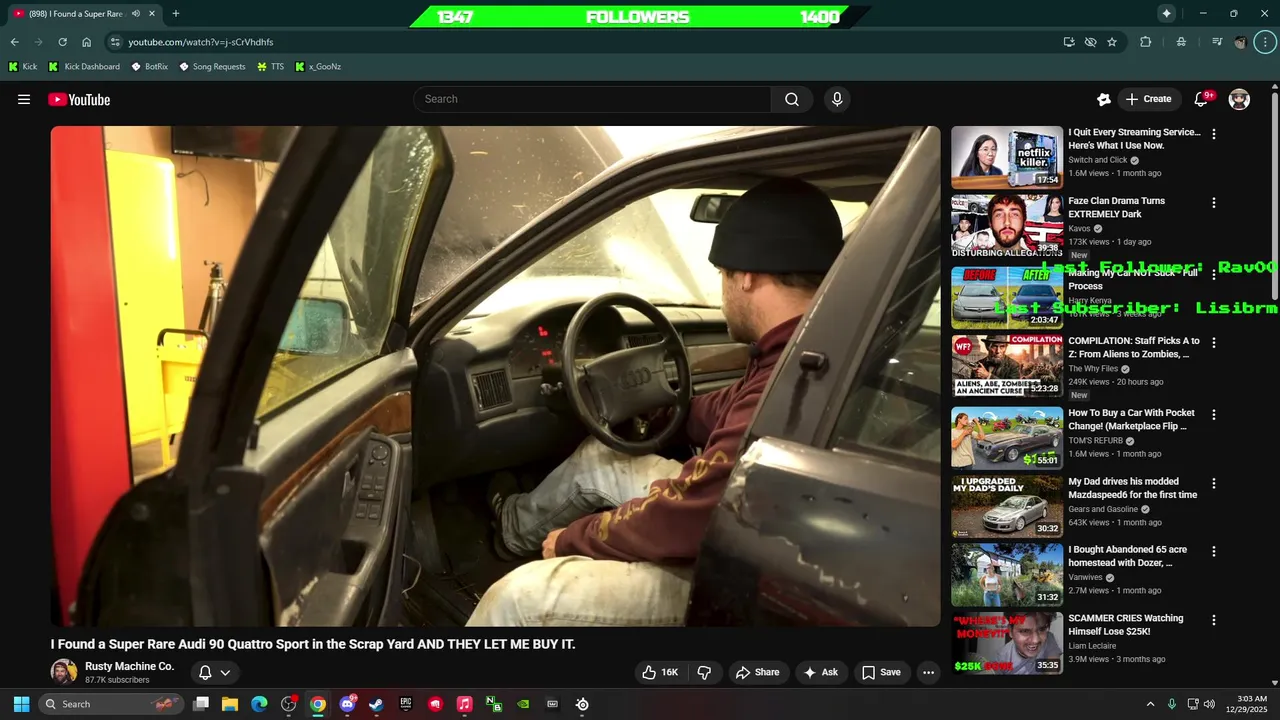Open YouTube notifications bell
The image size is (1280, 720).
coord(1202,99)
